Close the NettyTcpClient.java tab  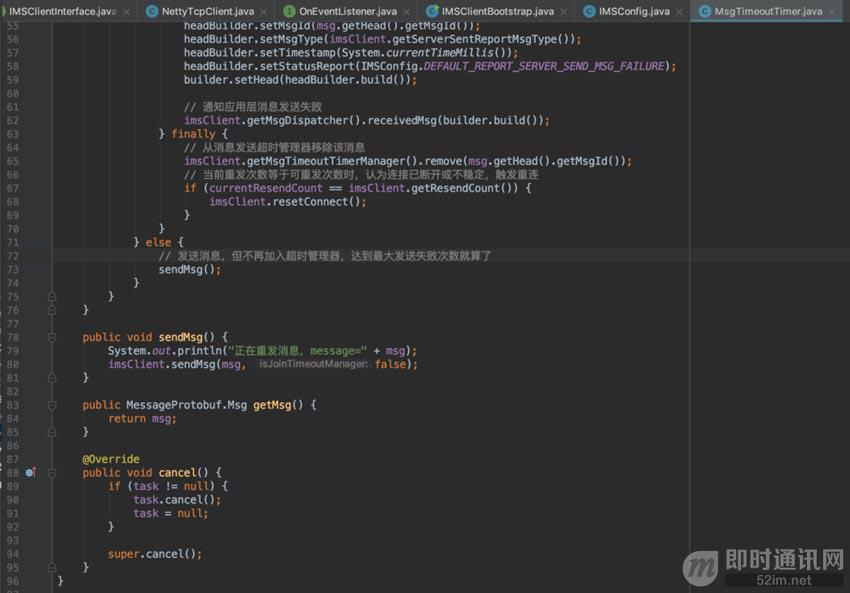point(263,11)
